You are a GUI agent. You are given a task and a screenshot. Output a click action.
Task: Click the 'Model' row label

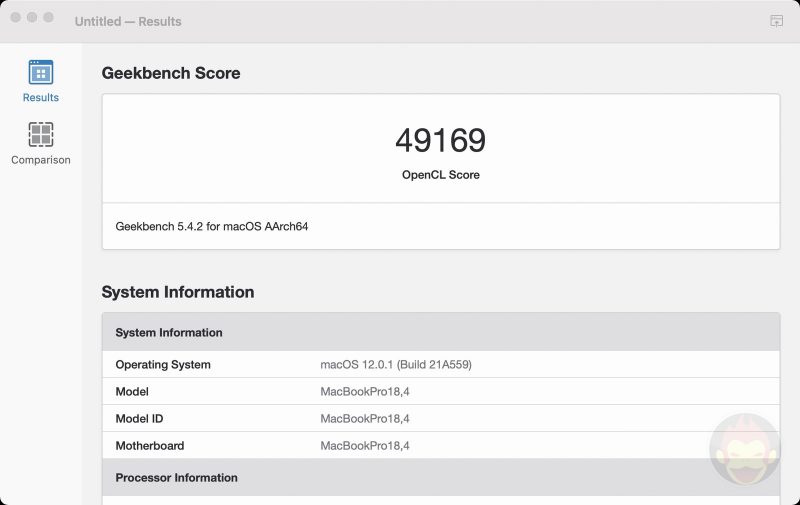click(132, 392)
